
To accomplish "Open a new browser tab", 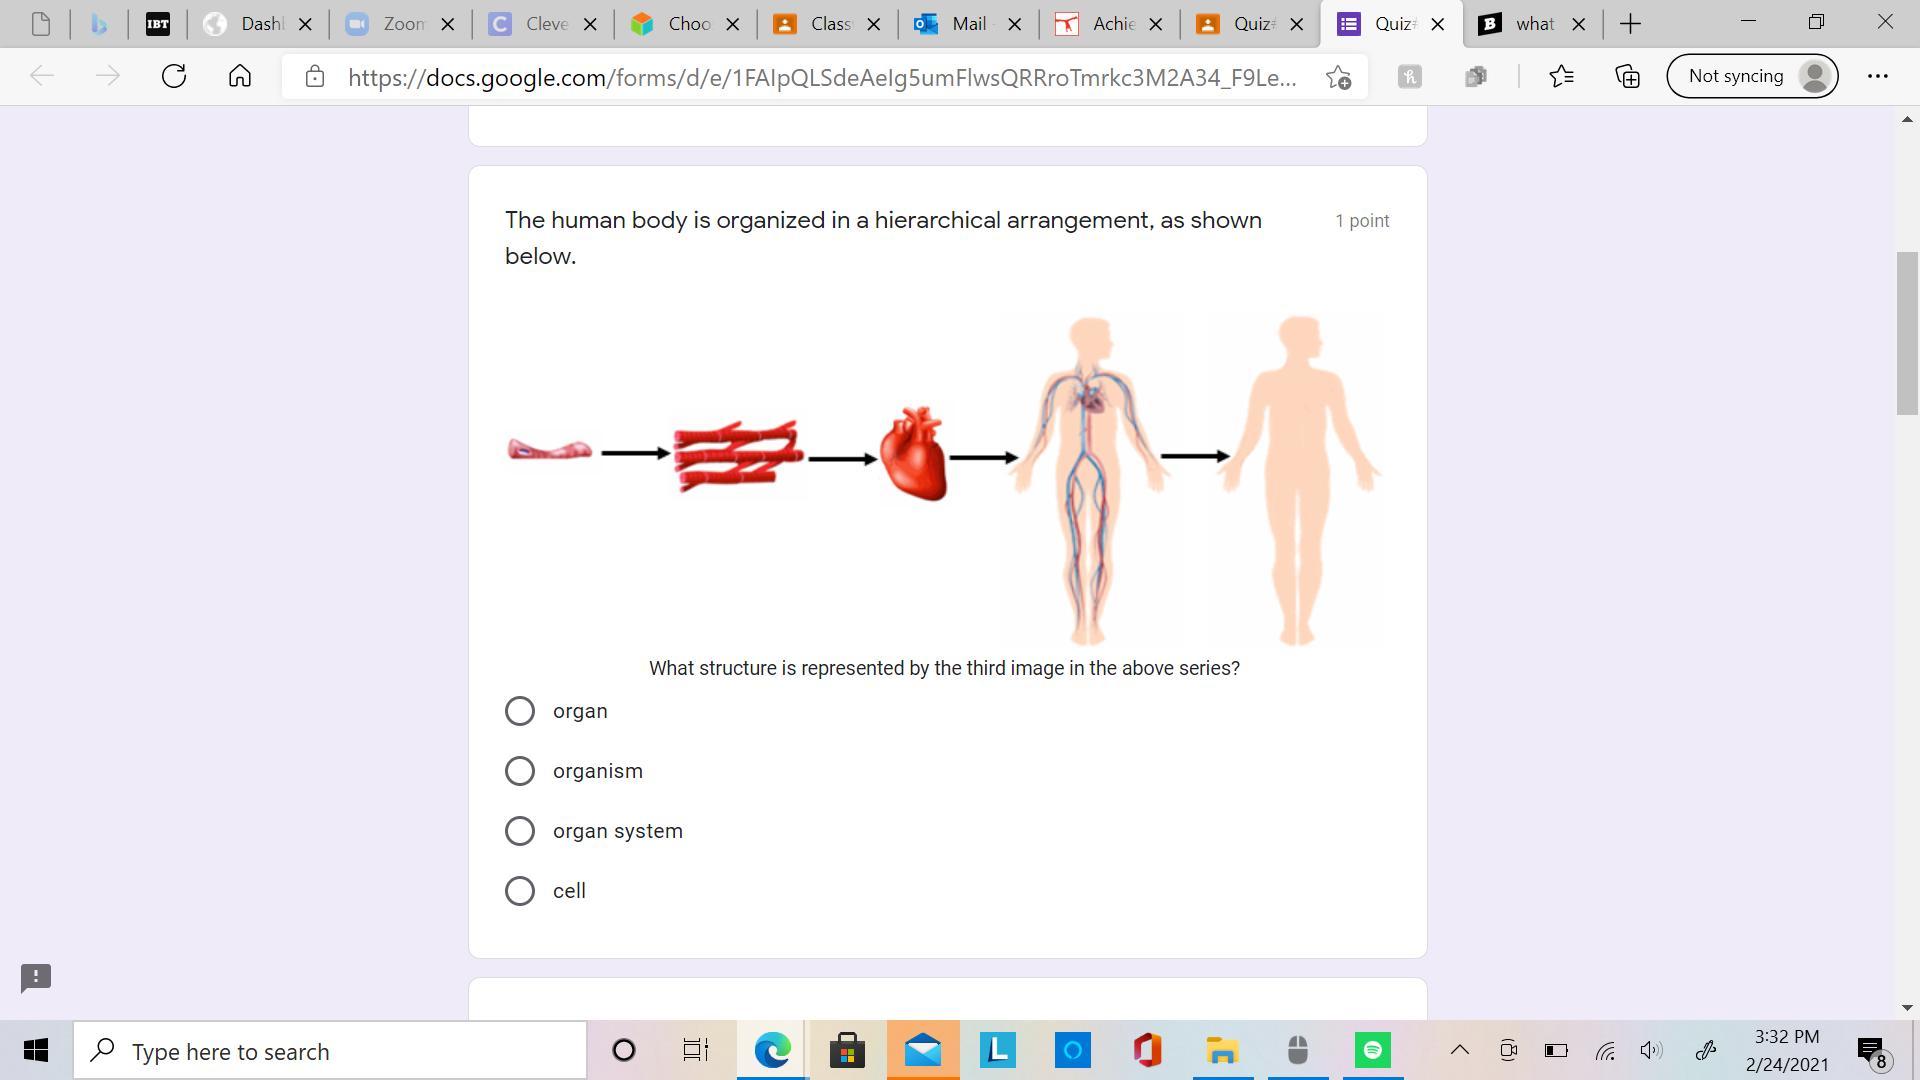I will point(1630,24).
